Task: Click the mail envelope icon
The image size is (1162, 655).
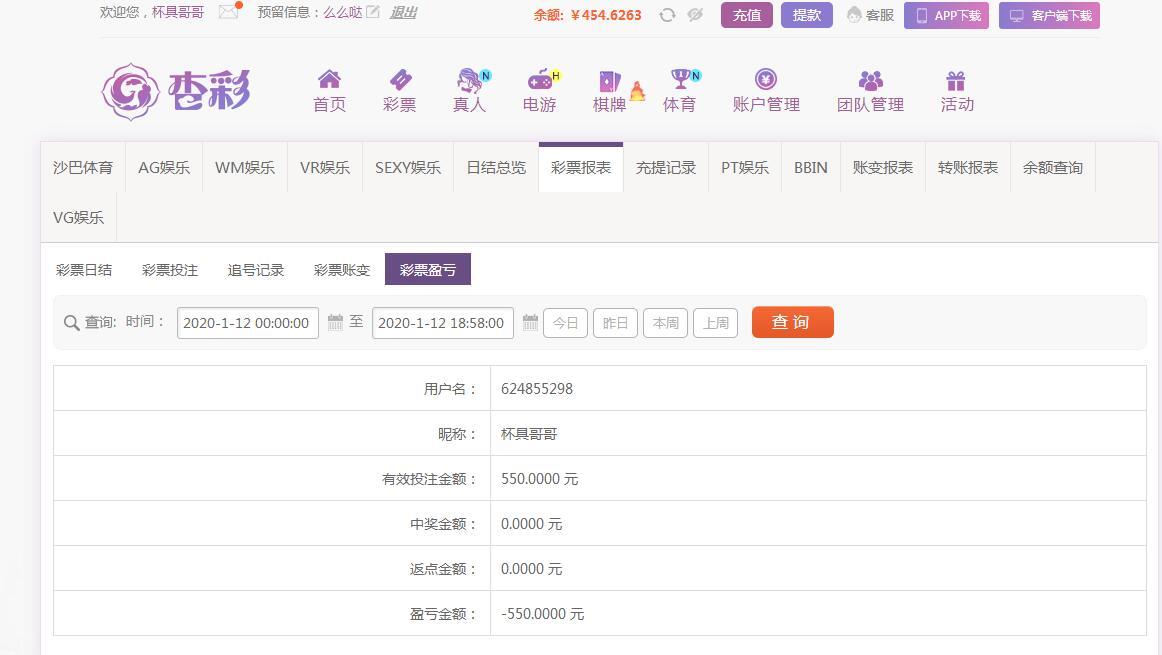Action: pyautogui.click(x=228, y=13)
